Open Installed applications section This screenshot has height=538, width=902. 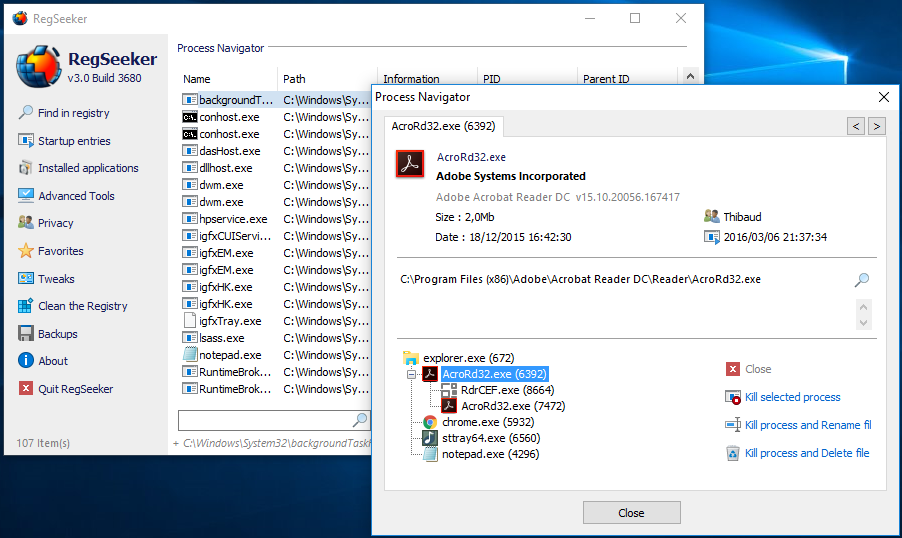78,168
